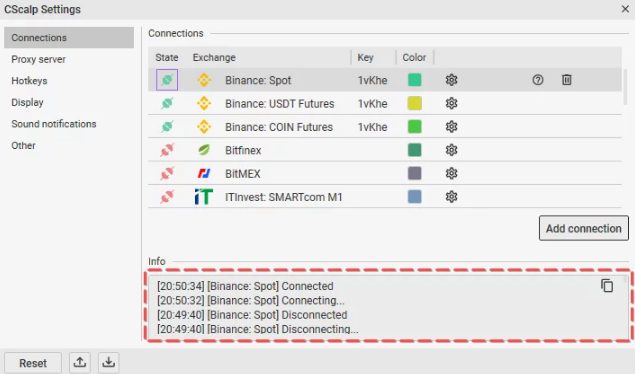
Task: Open settings gear for Binance: USDT Futures
Action: [451, 103]
